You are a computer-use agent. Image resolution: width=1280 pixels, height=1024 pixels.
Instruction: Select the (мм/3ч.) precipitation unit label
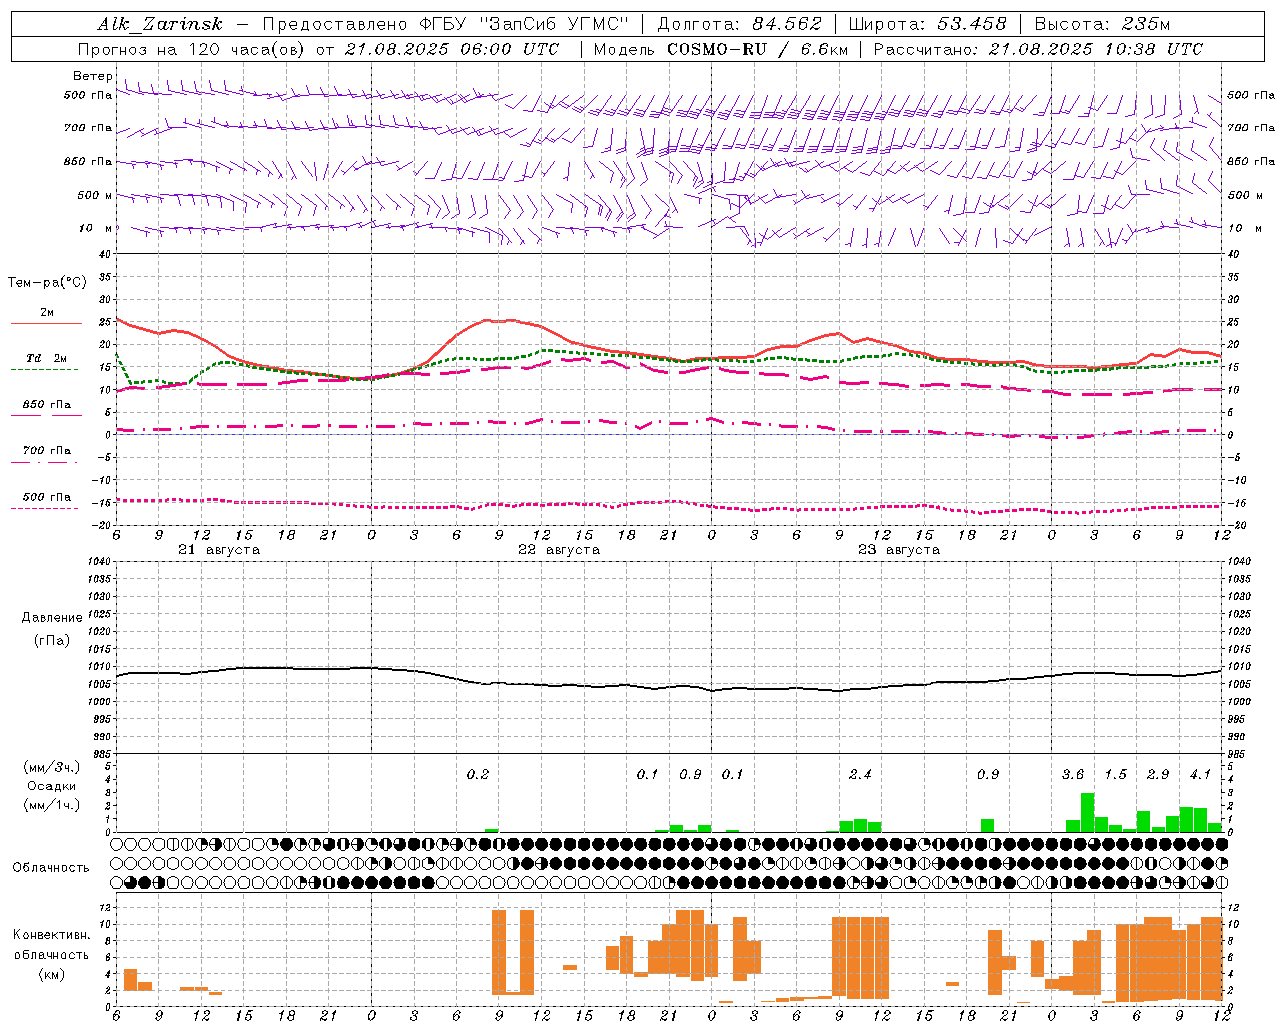[52, 767]
